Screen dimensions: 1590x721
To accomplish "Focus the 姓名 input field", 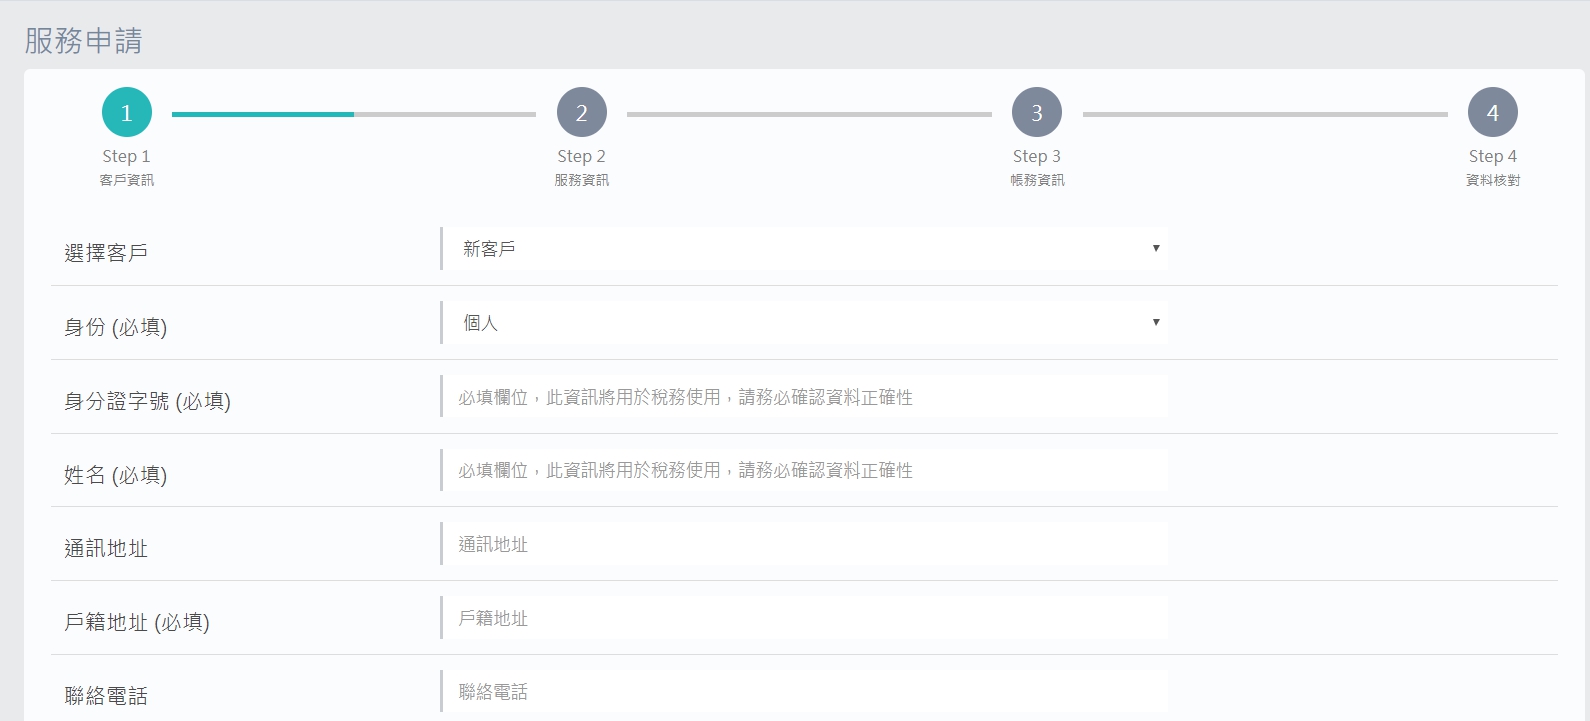I will click(804, 470).
